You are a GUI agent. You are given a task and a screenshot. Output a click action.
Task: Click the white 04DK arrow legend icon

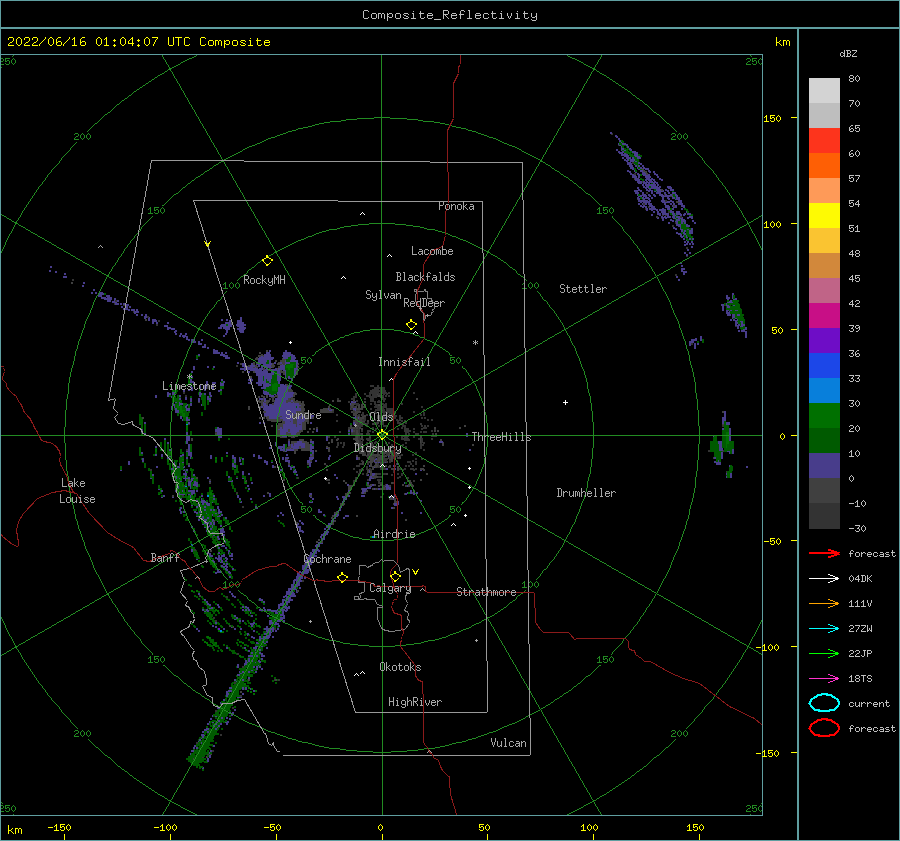tap(824, 578)
